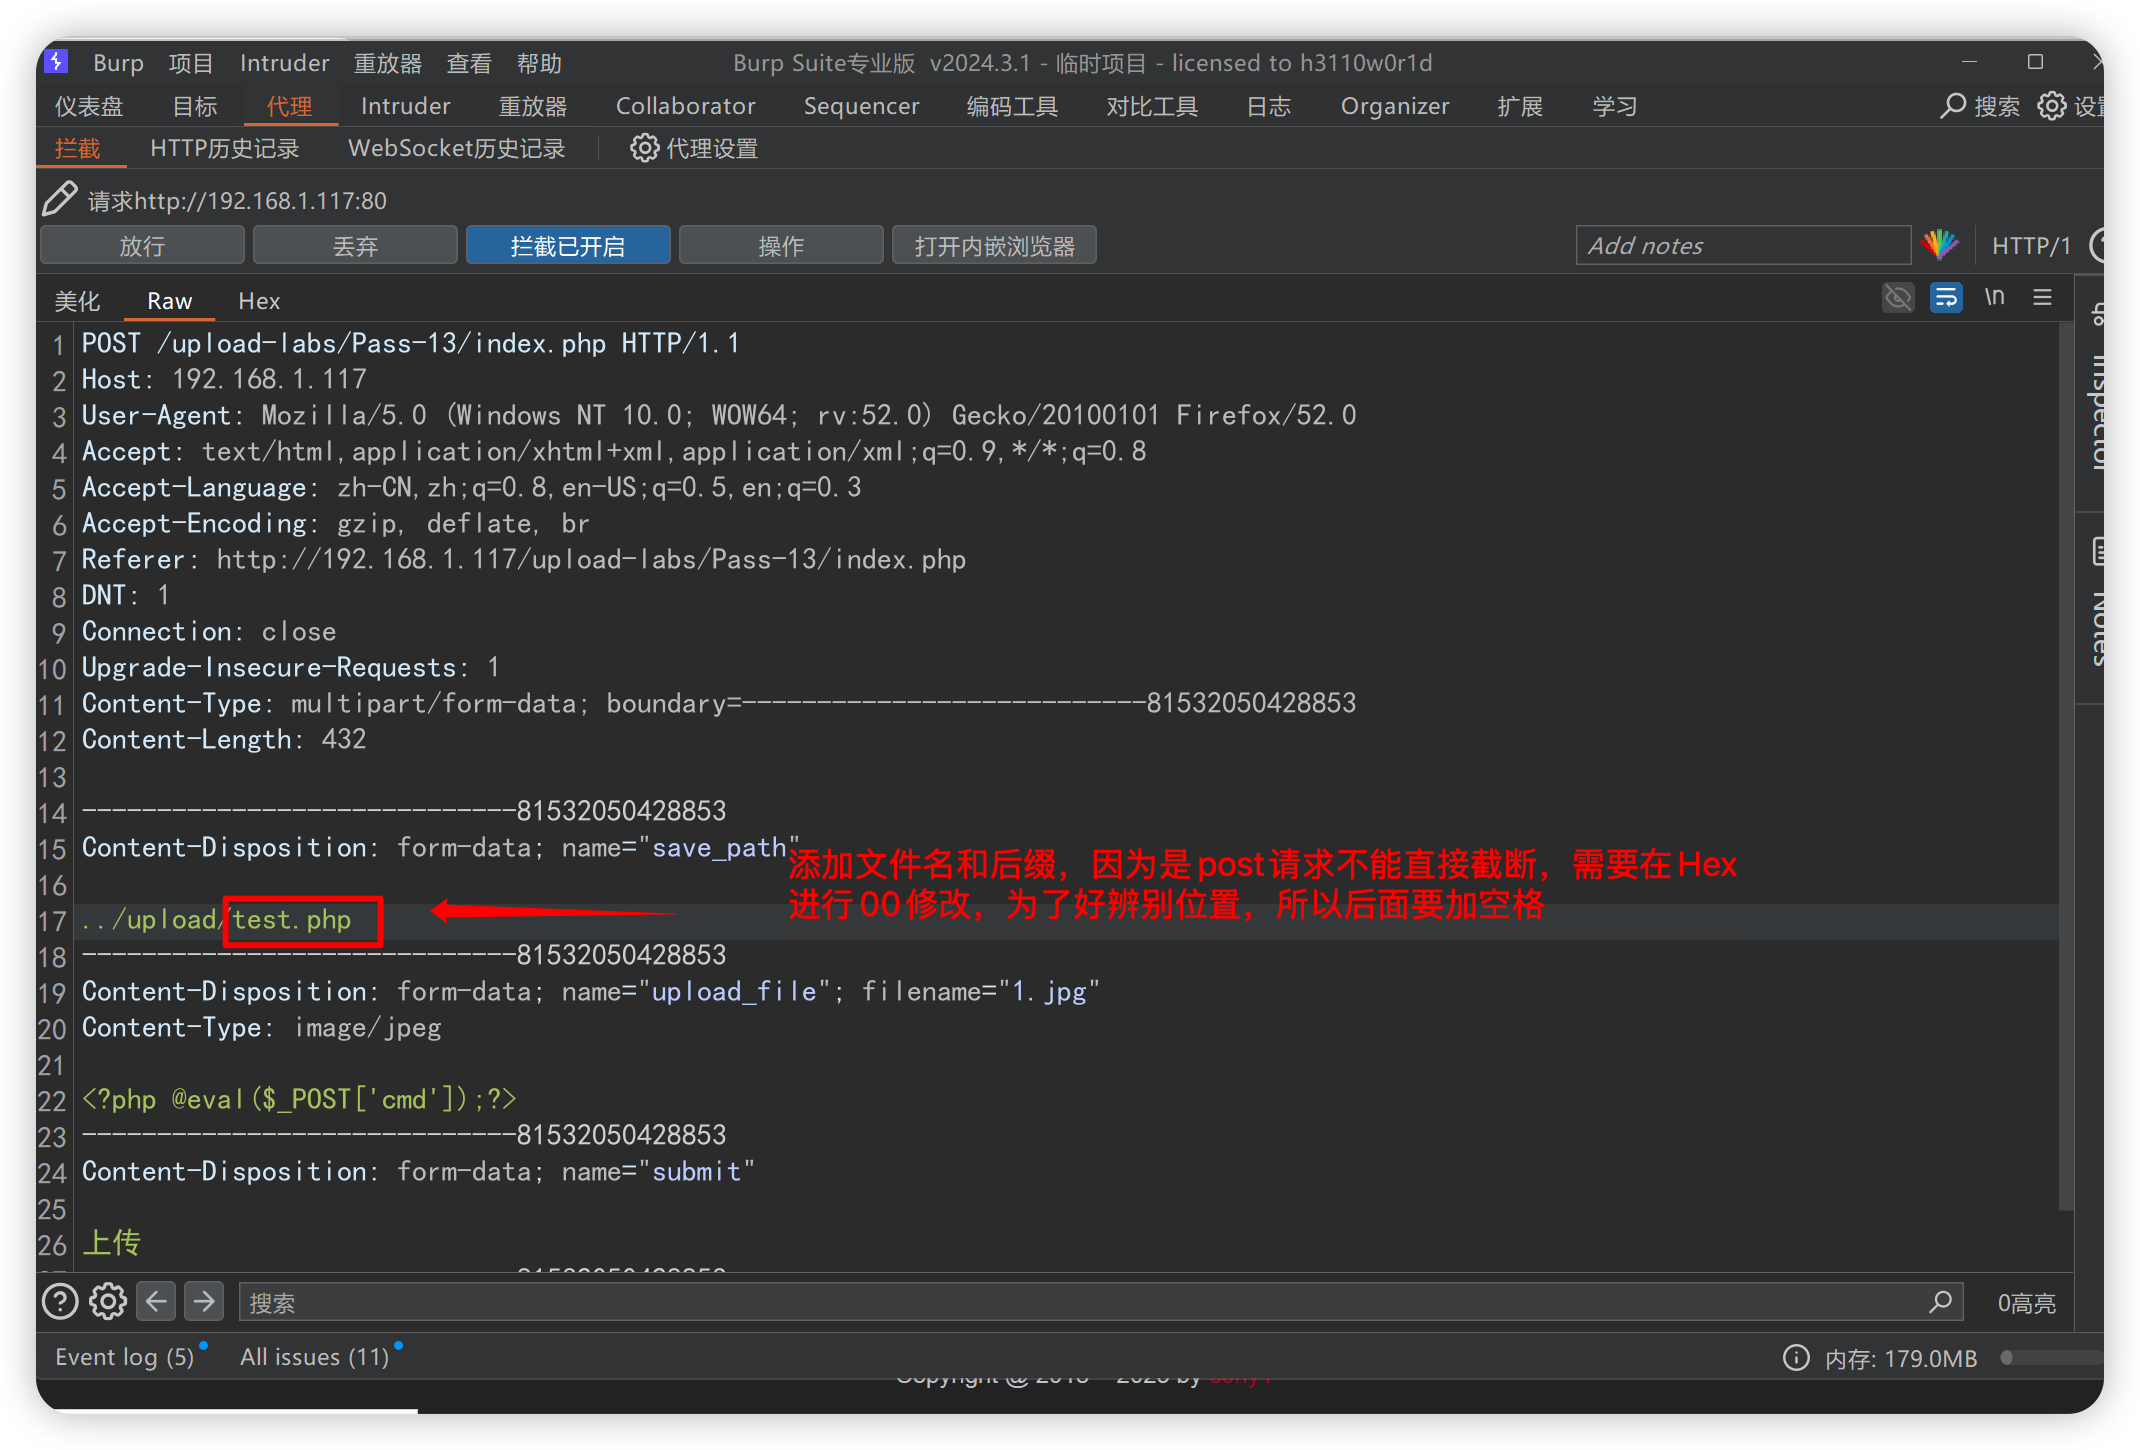Click the Add notes input field
Viewport: 2140px width, 1450px height.
coord(1742,246)
